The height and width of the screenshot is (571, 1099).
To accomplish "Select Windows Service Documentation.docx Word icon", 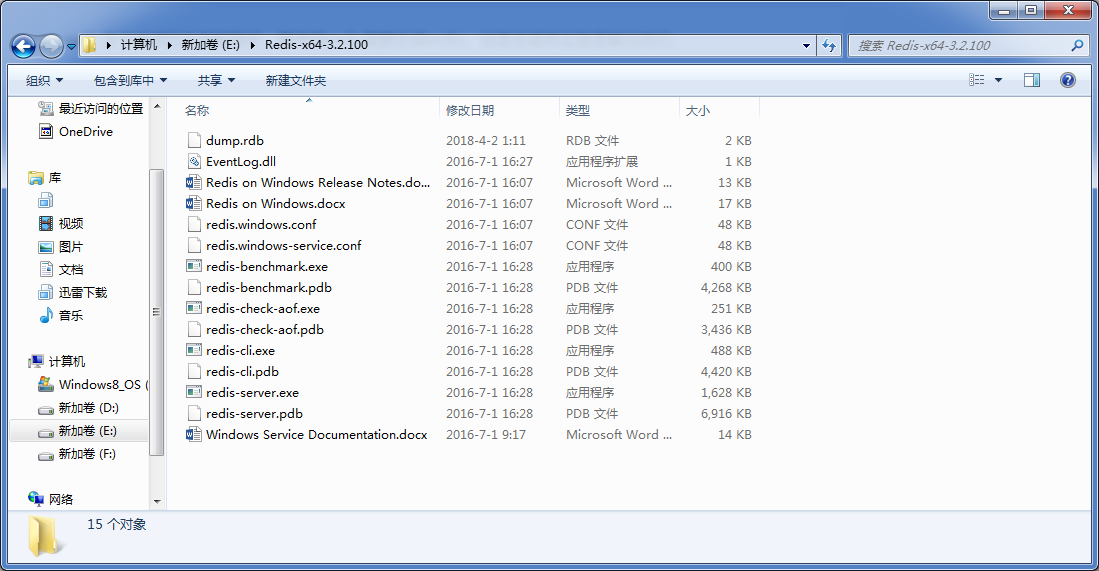I will click(x=193, y=434).
